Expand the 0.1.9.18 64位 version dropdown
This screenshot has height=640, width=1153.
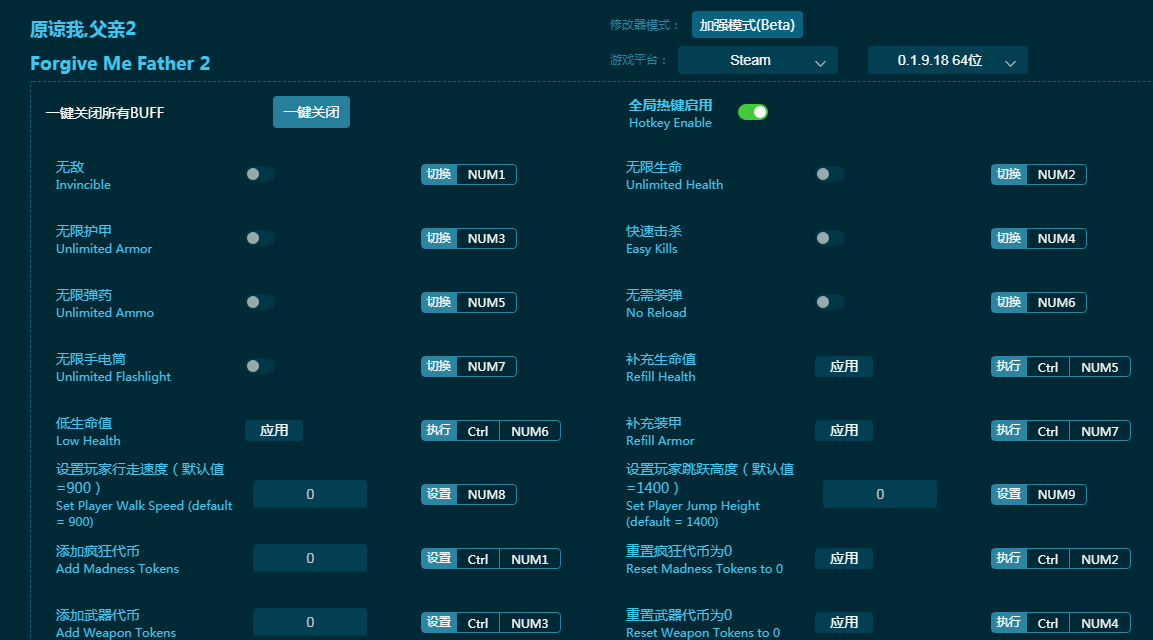[947, 61]
